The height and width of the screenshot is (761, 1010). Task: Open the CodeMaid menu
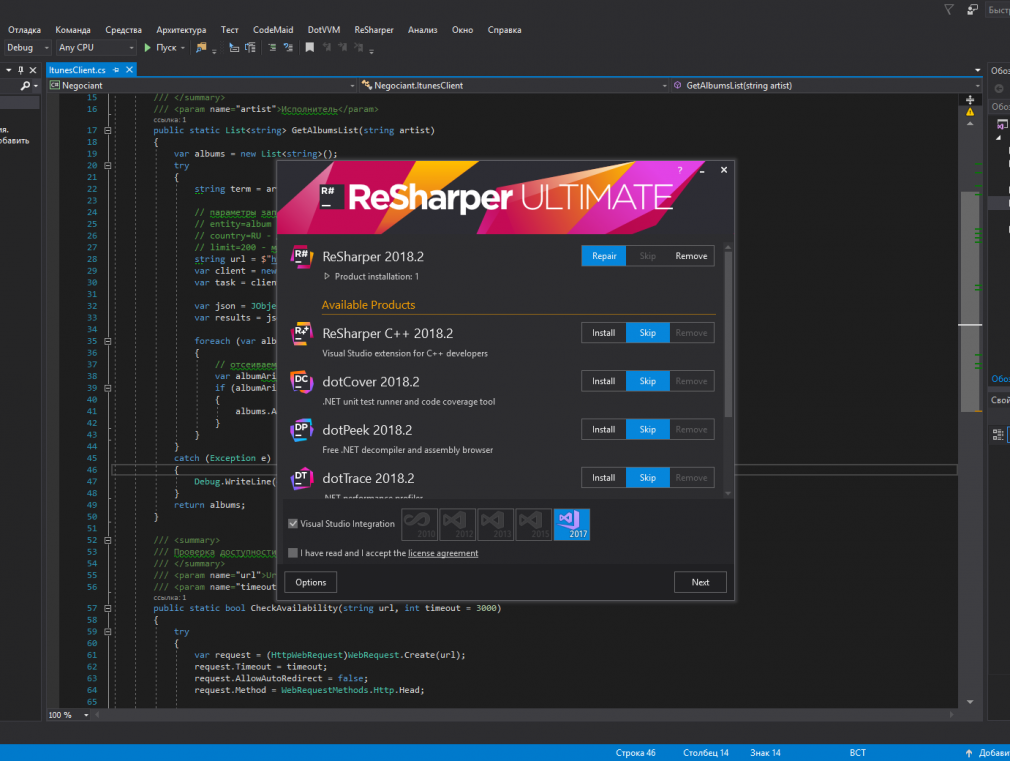(273, 30)
